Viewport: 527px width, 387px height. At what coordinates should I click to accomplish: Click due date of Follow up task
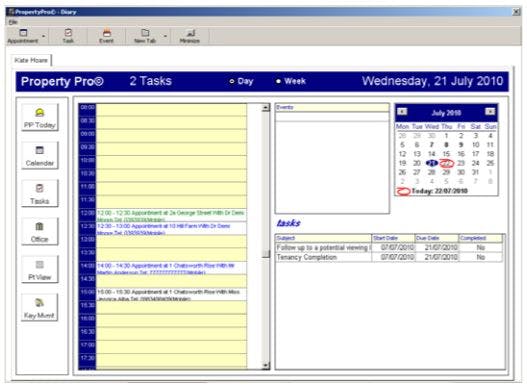point(436,248)
